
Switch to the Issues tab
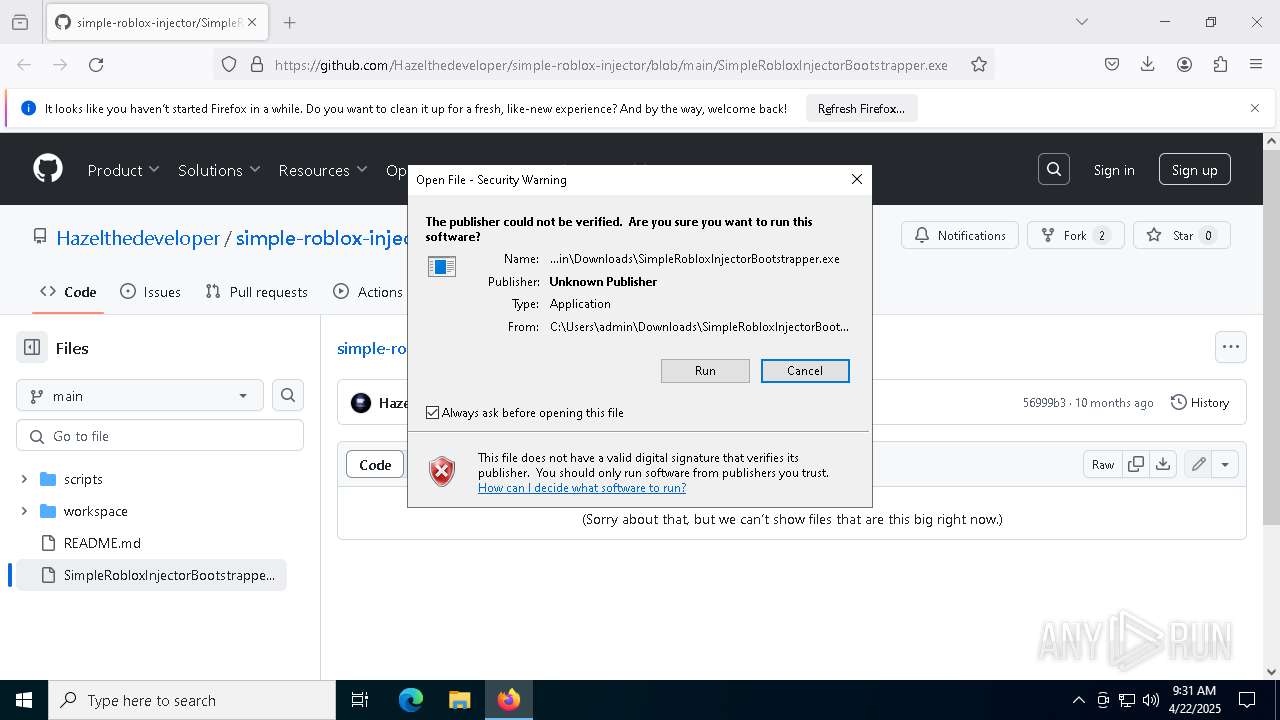[150, 292]
